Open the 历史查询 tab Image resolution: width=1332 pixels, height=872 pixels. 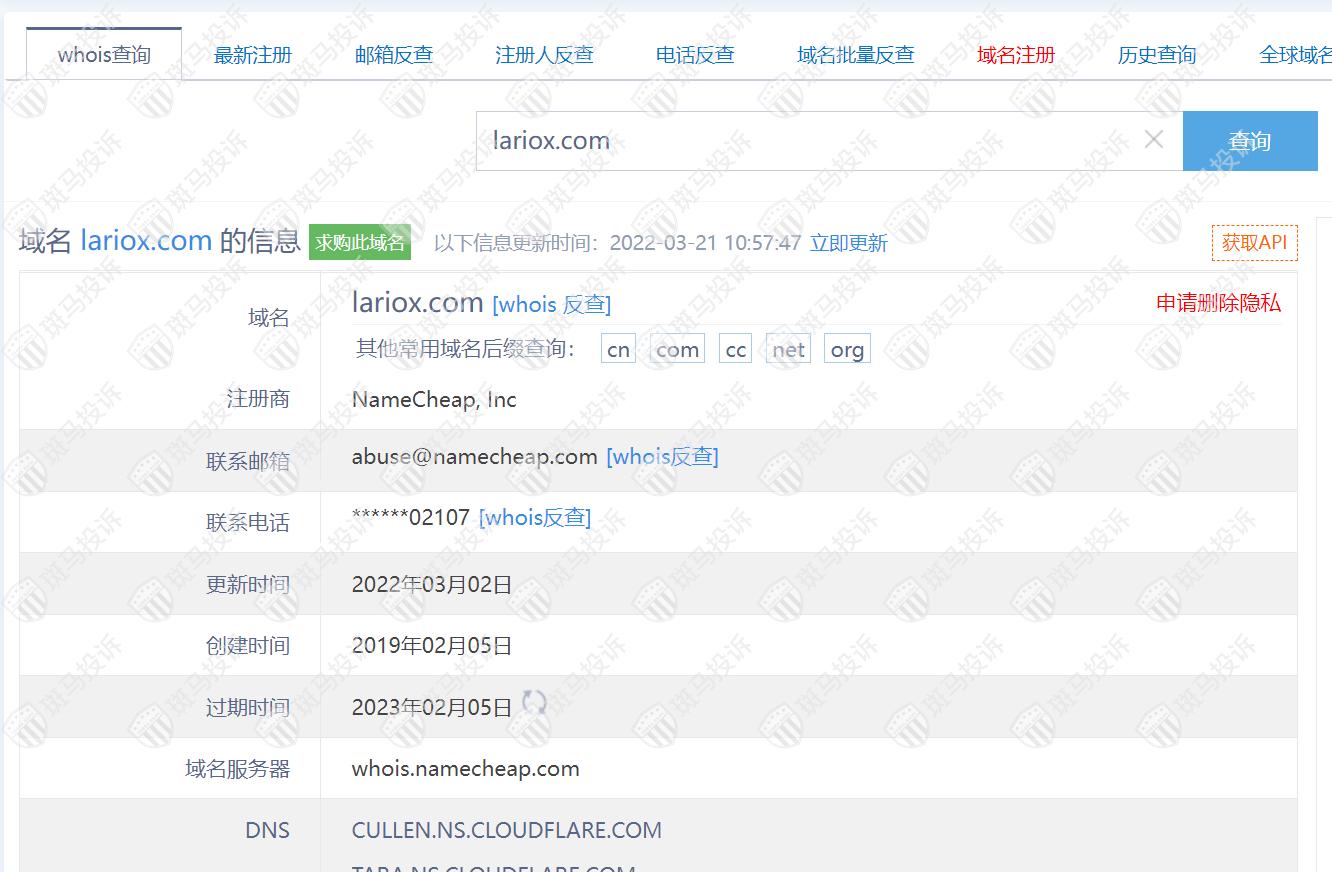tap(1157, 55)
